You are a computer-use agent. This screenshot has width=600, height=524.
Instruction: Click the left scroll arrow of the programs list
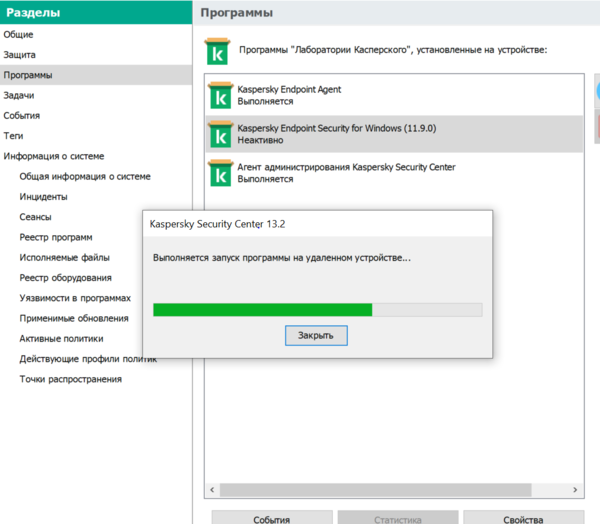tap(212, 490)
